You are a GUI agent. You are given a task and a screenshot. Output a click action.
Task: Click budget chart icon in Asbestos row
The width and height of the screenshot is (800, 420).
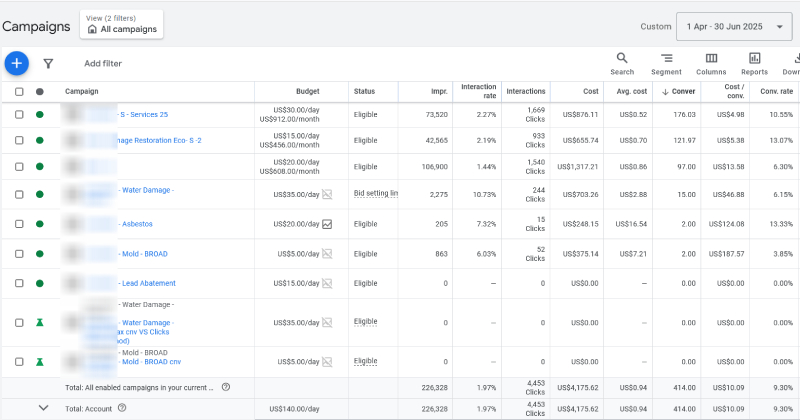click(x=327, y=224)
